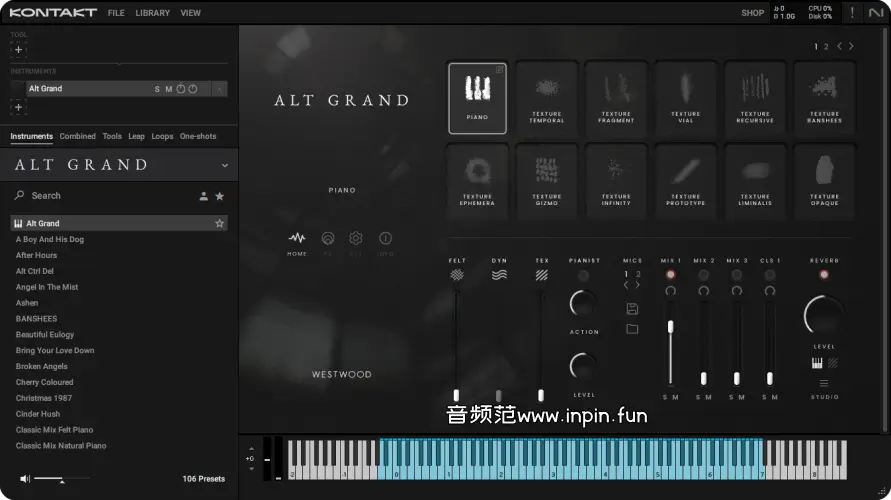
Task: Switch to the Combined tab
Action: point(77,136)
